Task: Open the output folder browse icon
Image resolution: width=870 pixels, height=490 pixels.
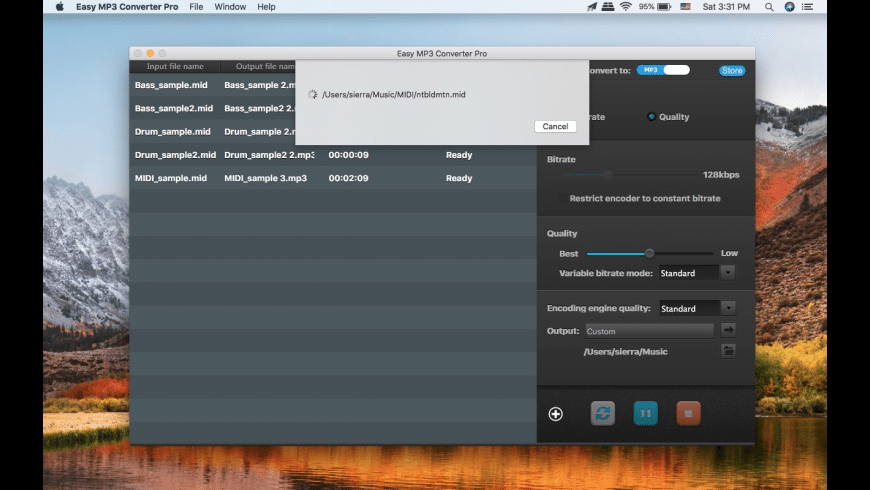Action: (x=728, y=351)
